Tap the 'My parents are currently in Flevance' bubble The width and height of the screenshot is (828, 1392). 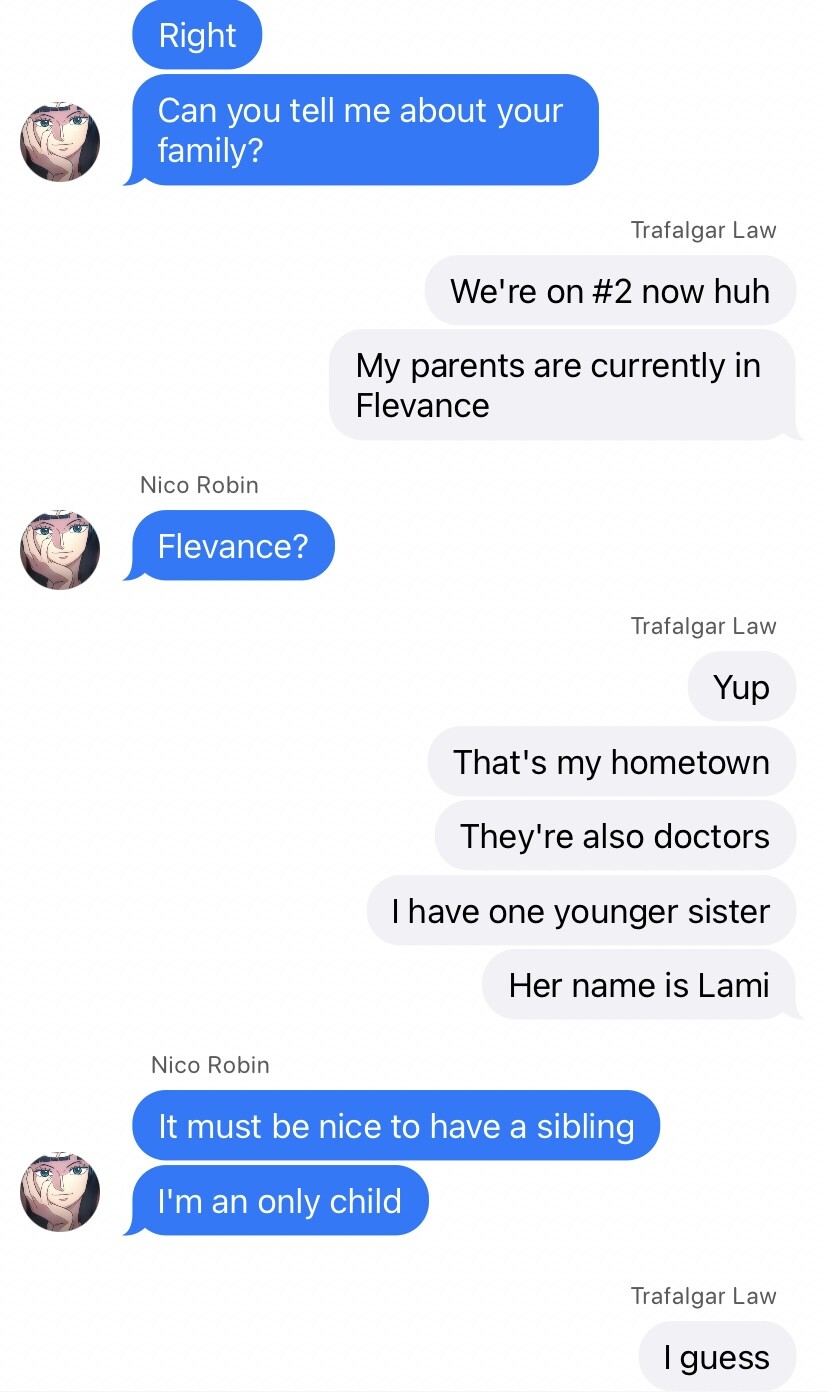point(564,385)
